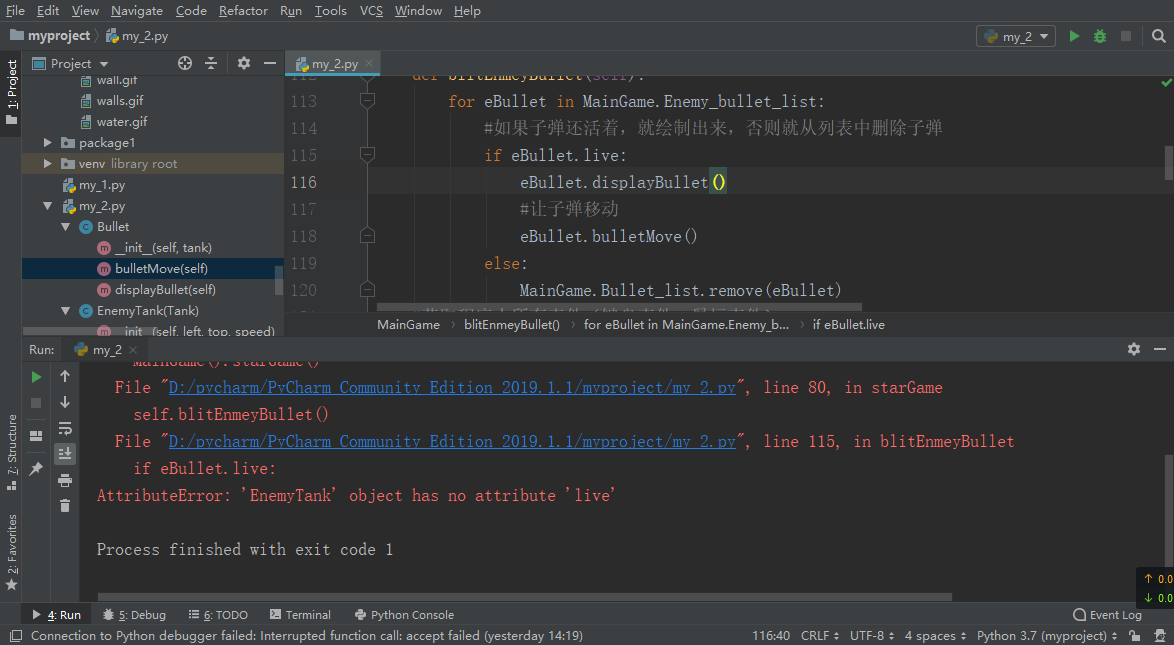The width and height of the screenshot is (1174, 645).
Task: Click inspection green checkmark in editor
Action: [x=1166, y=82]
